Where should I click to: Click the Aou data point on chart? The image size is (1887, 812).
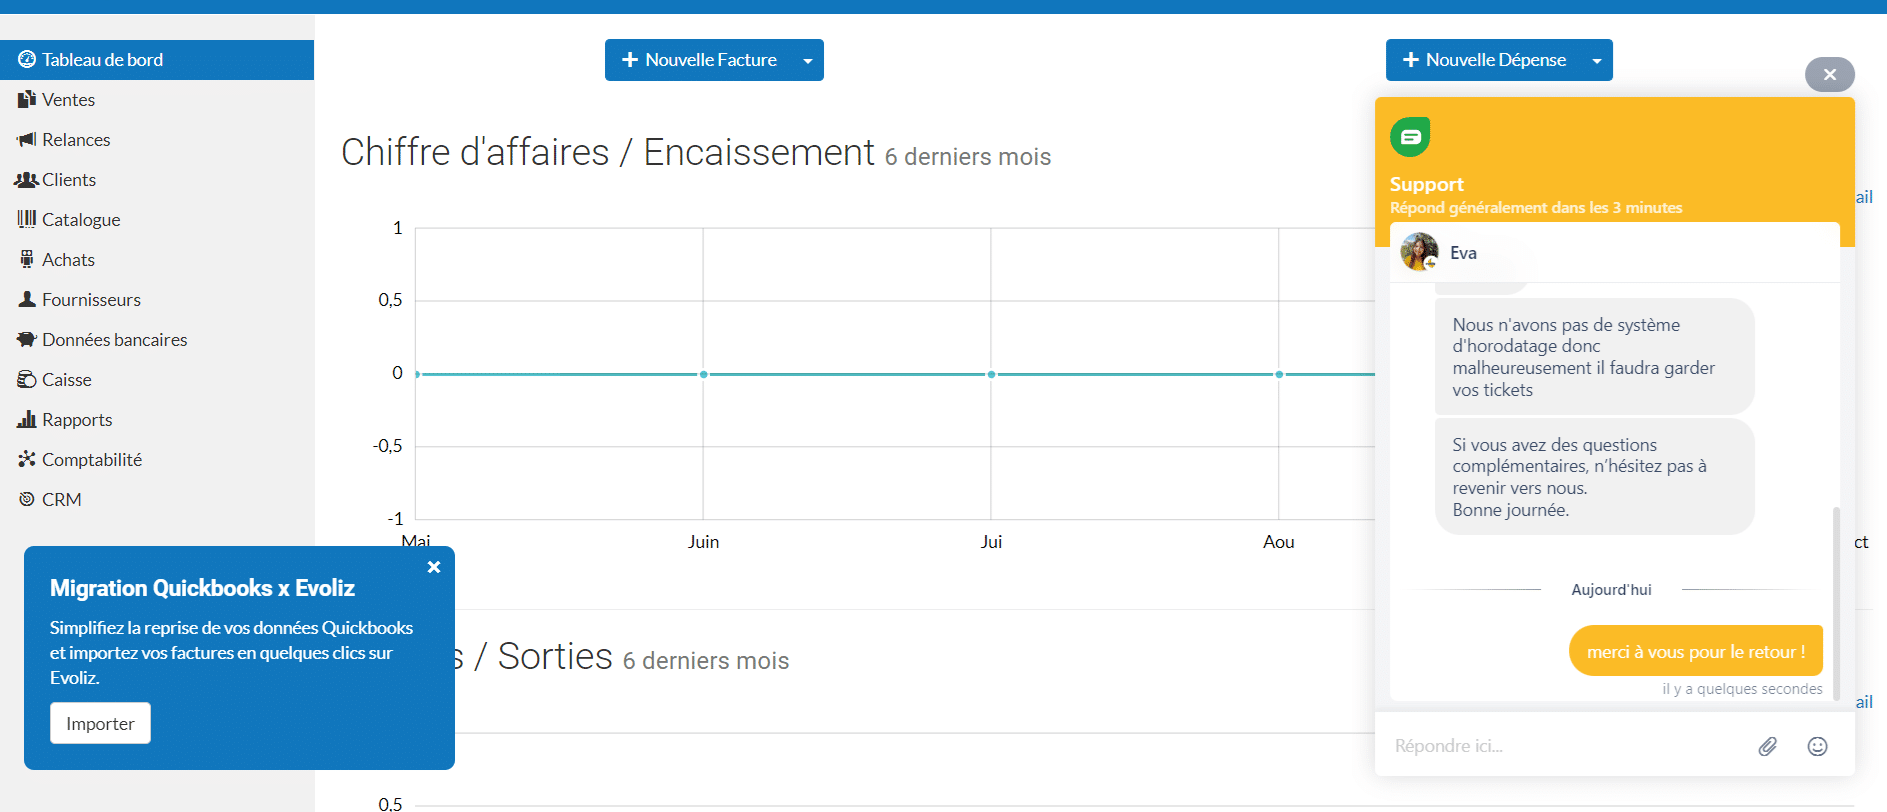(1279, 374)
